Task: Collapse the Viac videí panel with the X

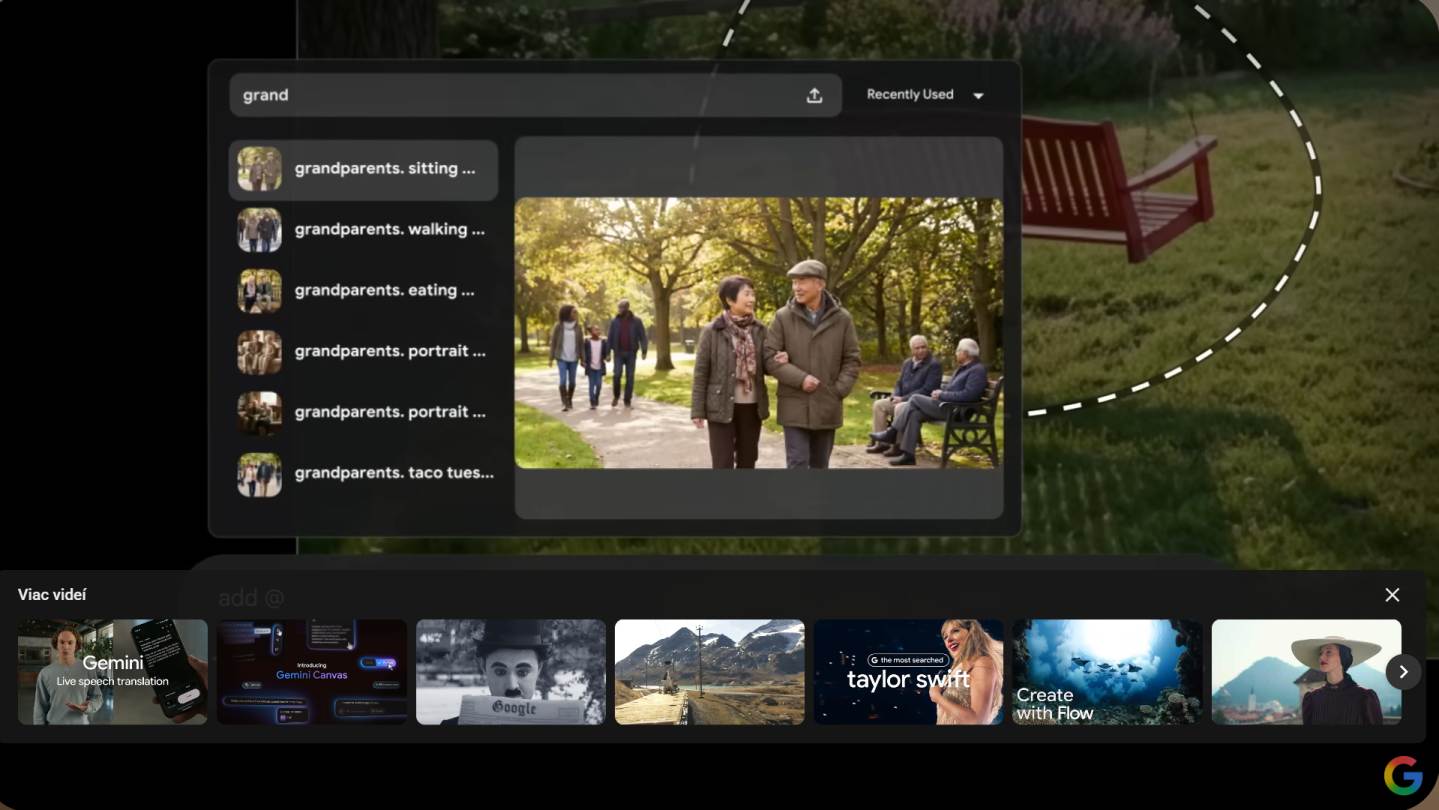Action: 1391,594
